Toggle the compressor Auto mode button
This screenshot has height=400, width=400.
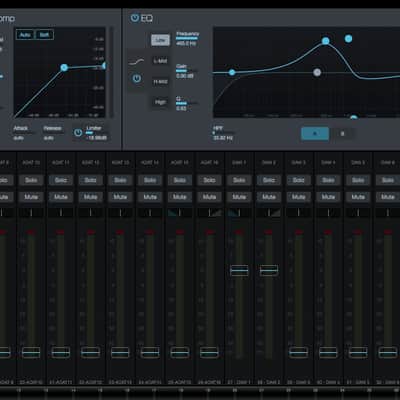25,35
